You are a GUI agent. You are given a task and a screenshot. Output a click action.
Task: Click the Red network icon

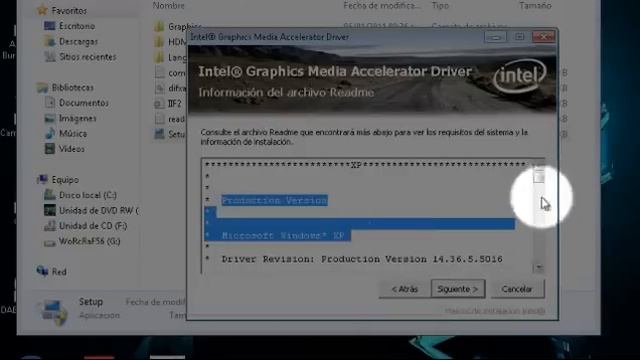coord(42,271)
